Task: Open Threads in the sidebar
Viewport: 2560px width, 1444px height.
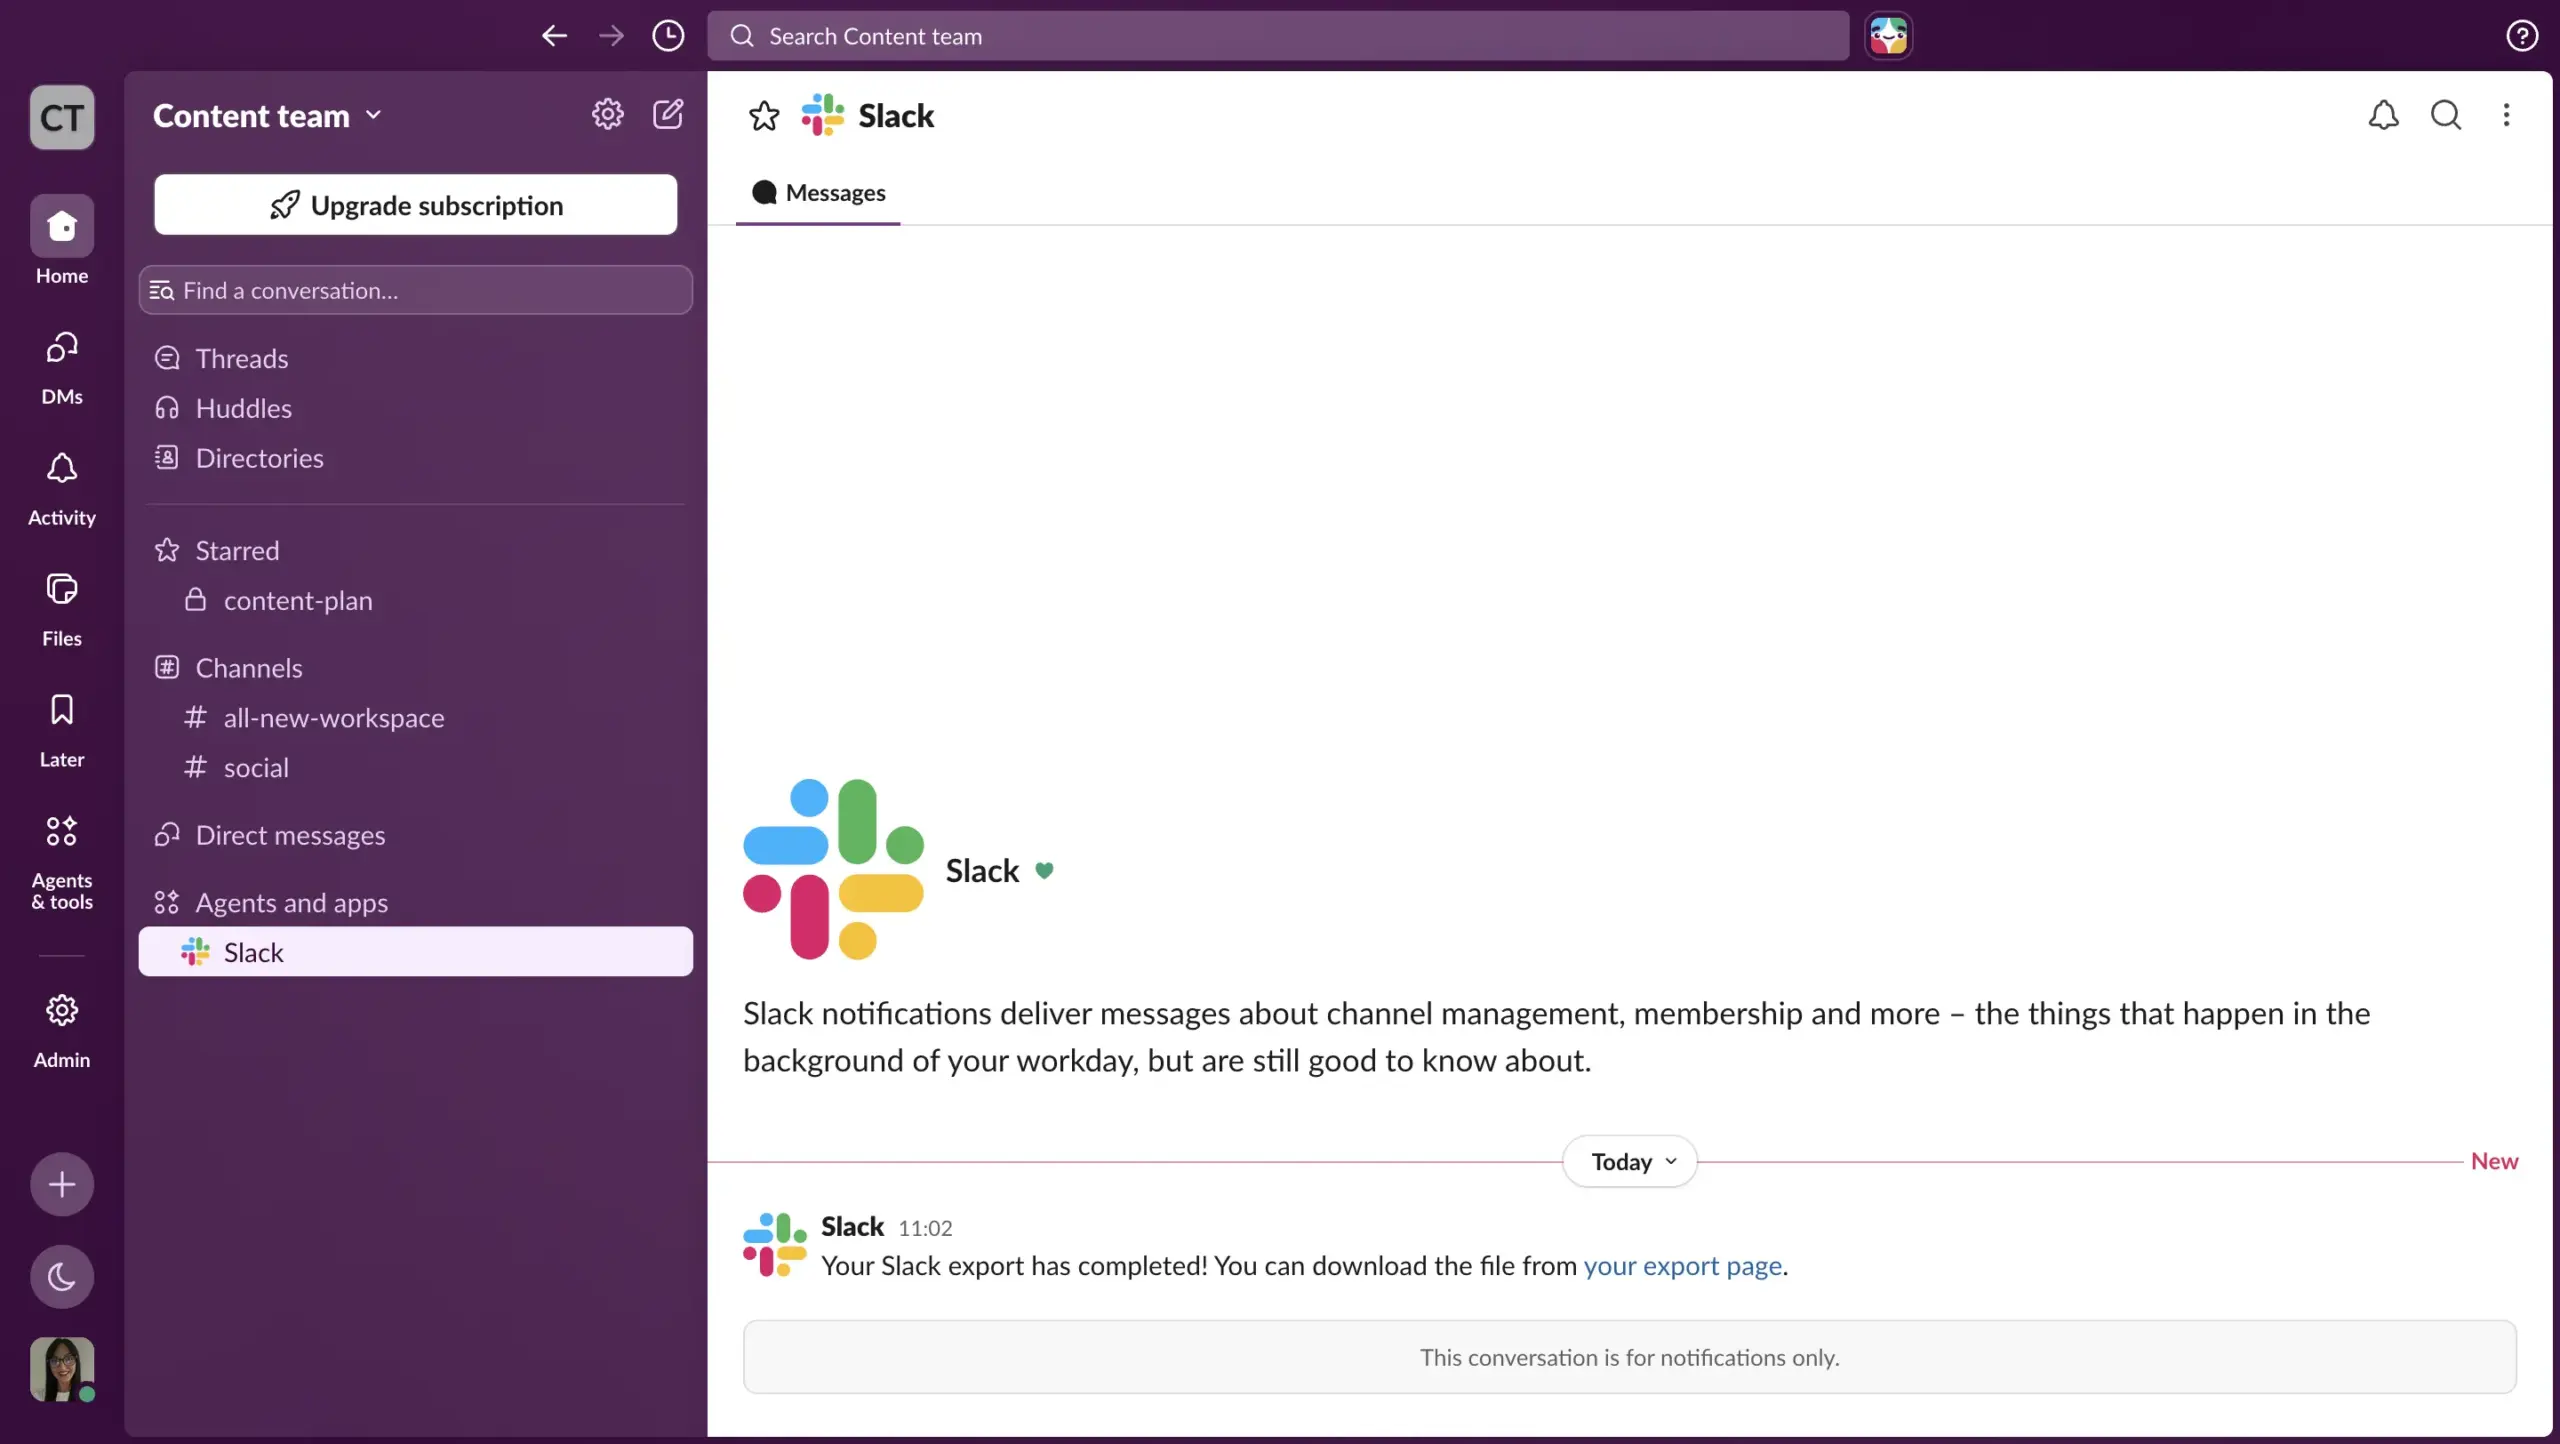Action: click(415, 358)
